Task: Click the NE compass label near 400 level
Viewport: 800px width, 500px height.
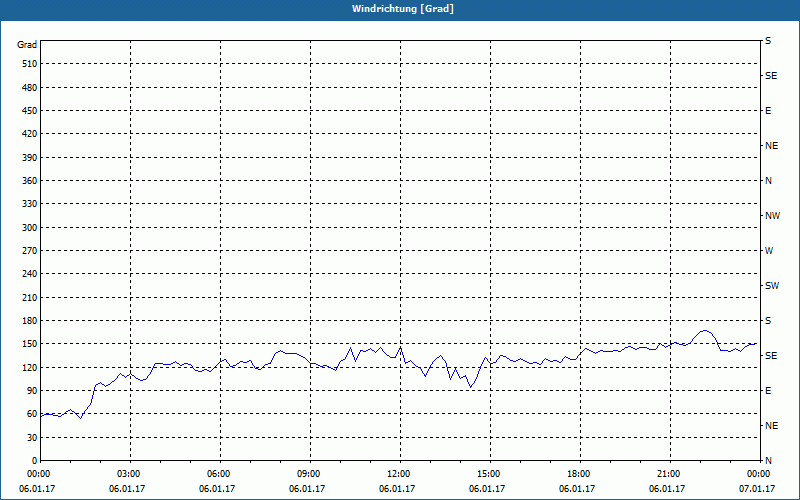Action: tap(772, 146)
